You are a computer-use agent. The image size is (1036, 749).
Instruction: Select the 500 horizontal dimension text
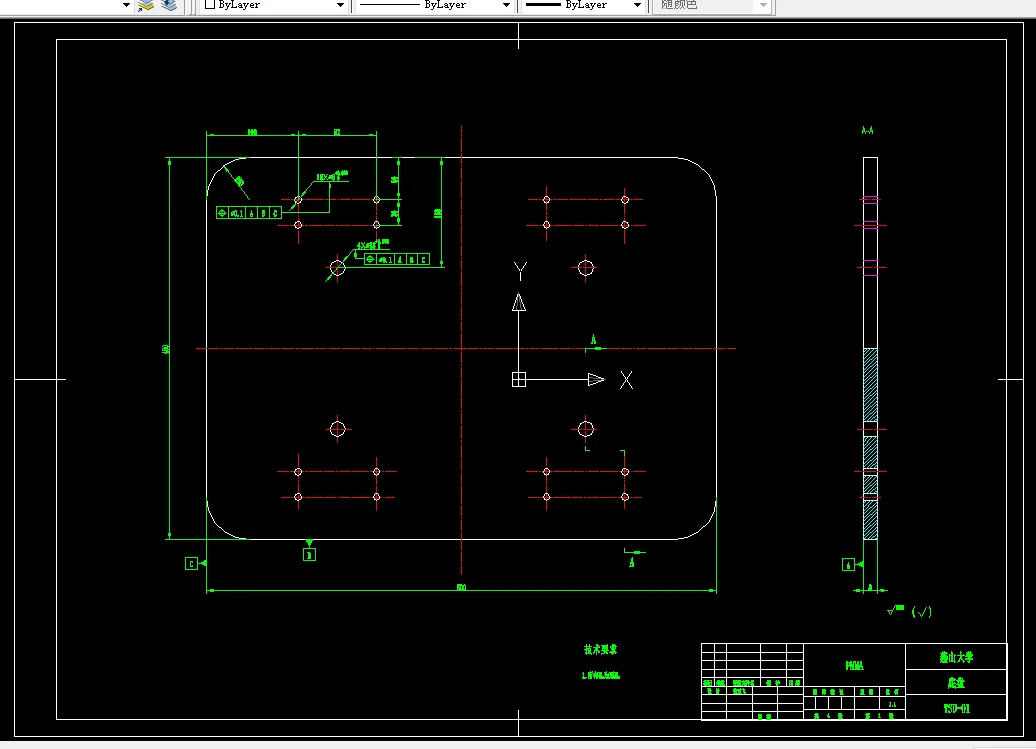tap(461, 587)
